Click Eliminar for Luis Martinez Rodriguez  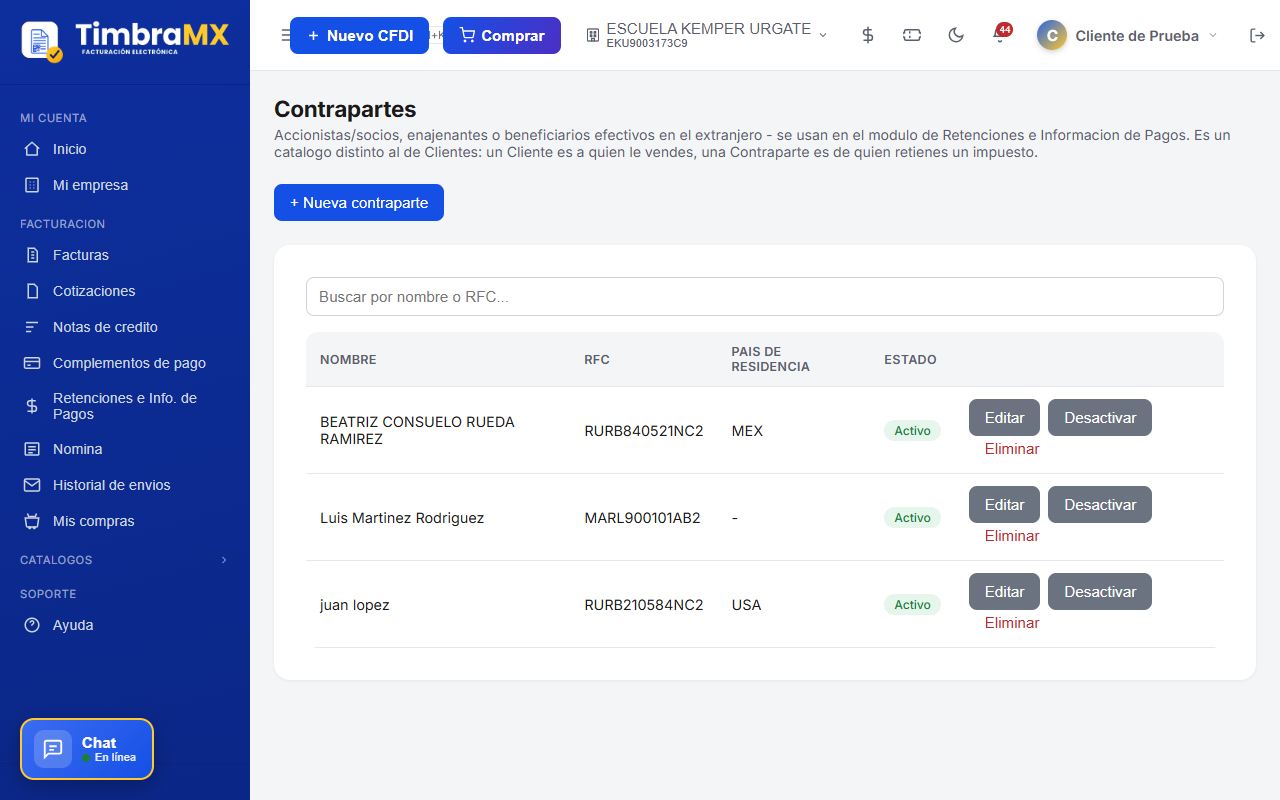point(1012,536)
